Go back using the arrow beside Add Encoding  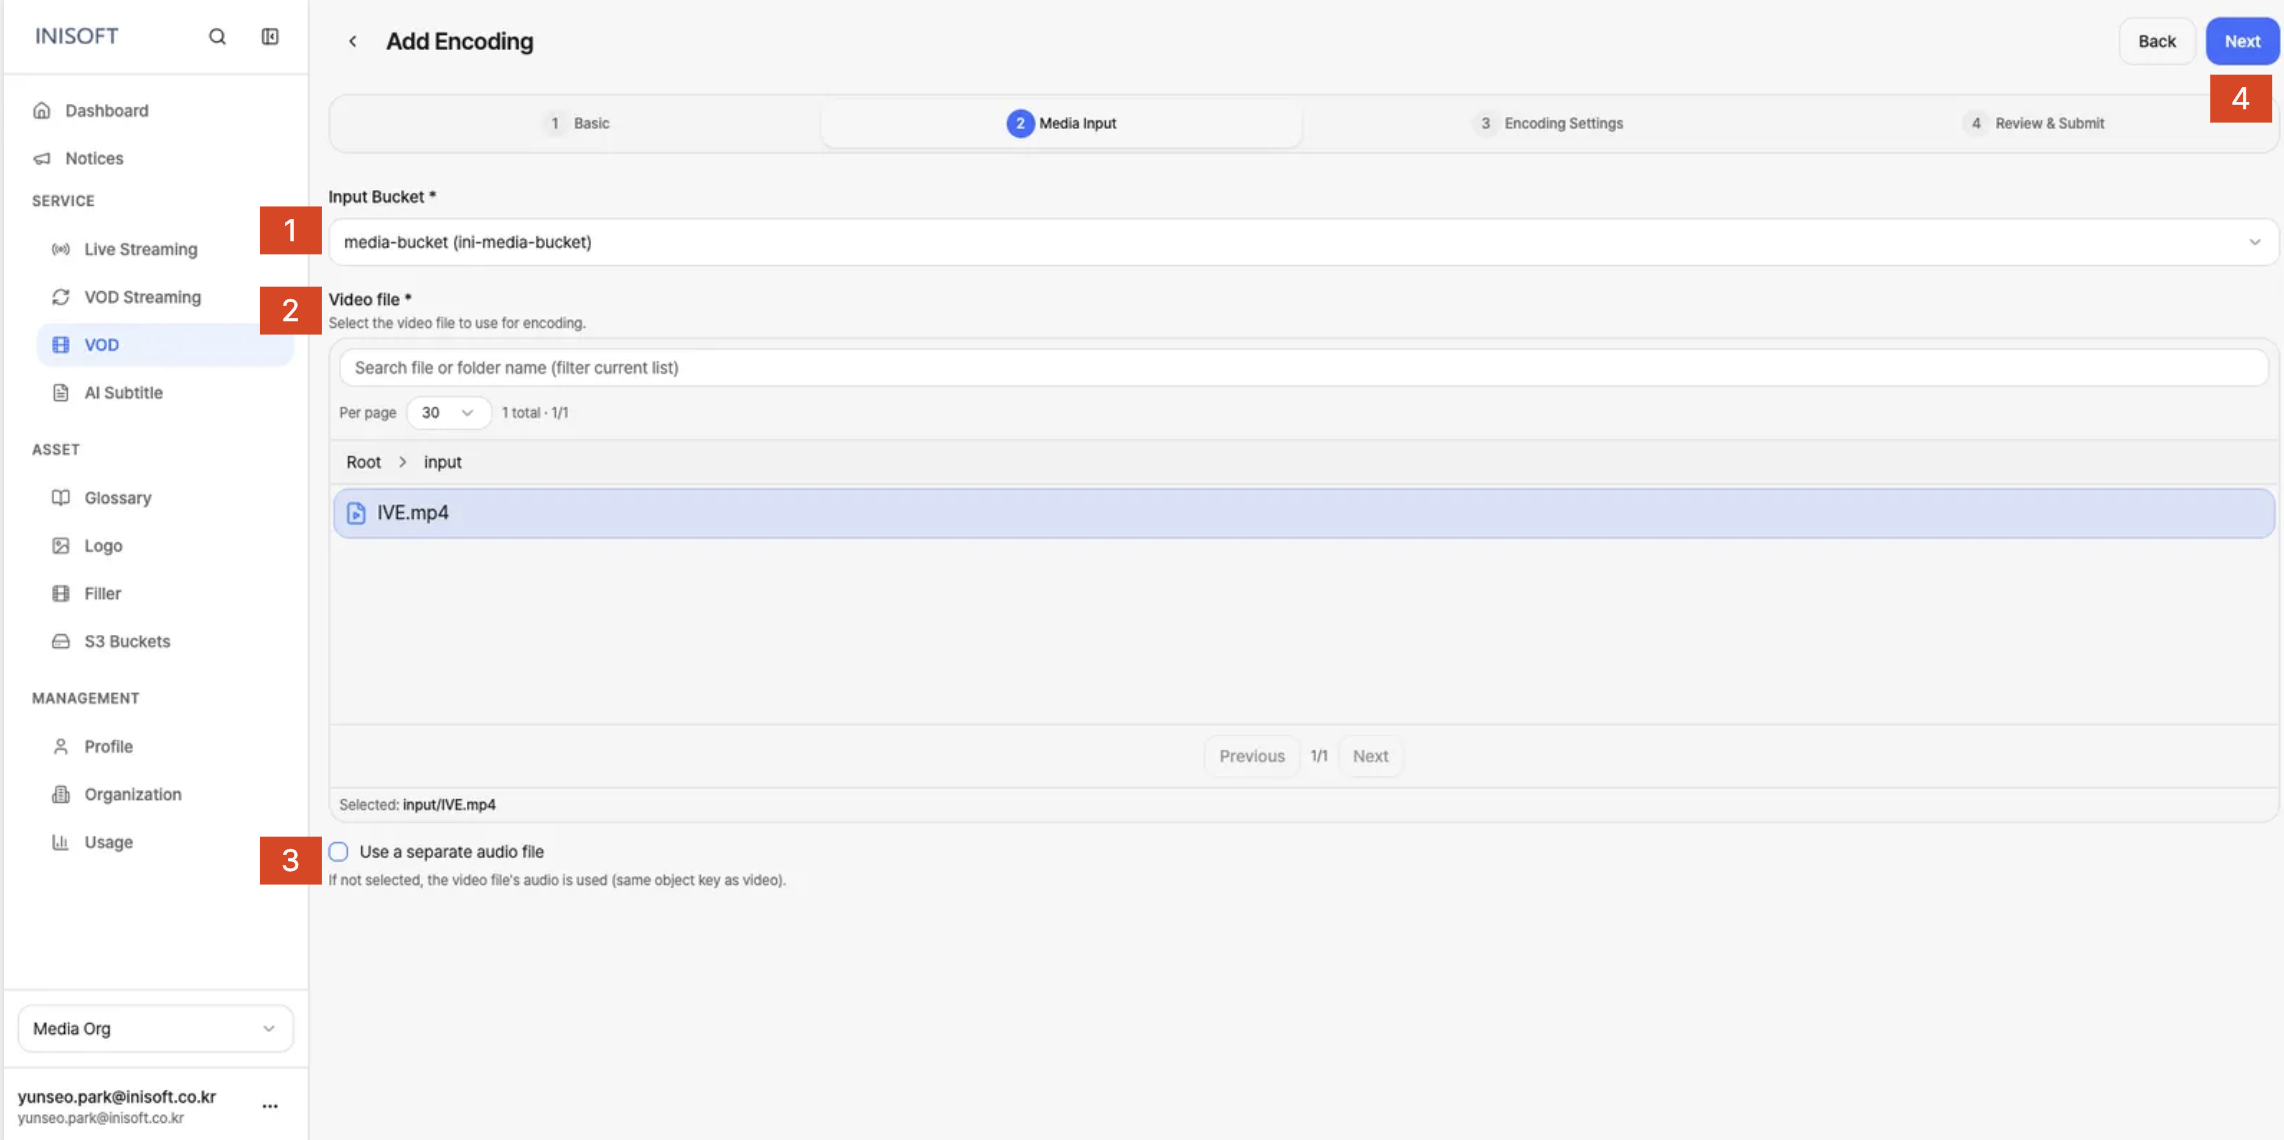click(x=352, y=41)
